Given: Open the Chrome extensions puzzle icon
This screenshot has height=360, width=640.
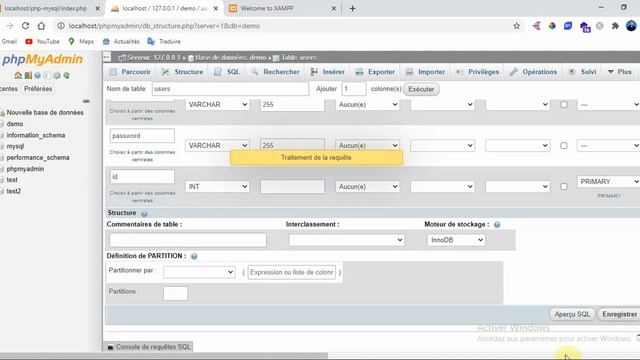Looking at the screenshot, I should coord(615,26).
